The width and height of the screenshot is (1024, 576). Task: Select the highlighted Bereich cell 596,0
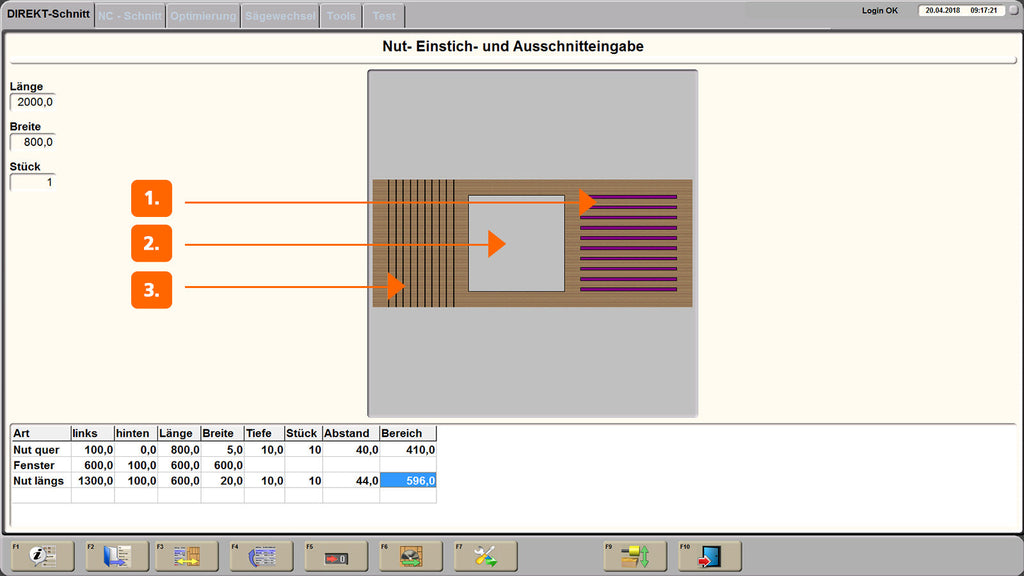pyautogui.click(x=408, y=481)
